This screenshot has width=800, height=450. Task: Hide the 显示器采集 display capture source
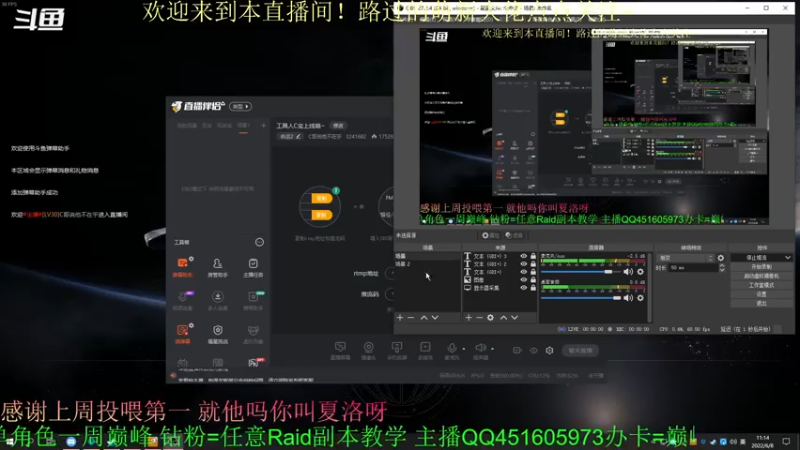click(523, 288)
